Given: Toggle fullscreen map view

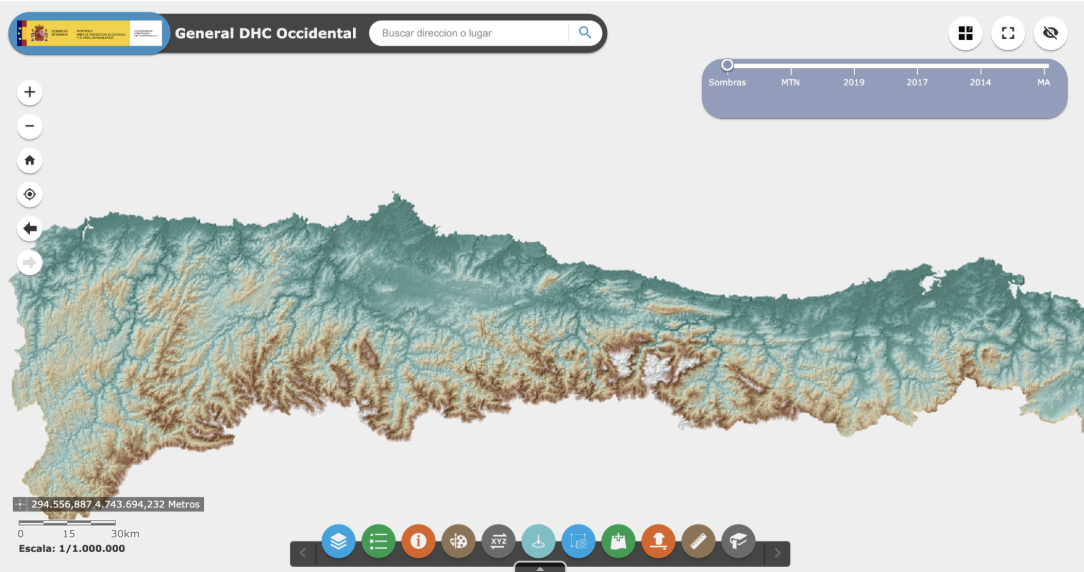Looking at the screenshot, I should (x=1008, y=33).
